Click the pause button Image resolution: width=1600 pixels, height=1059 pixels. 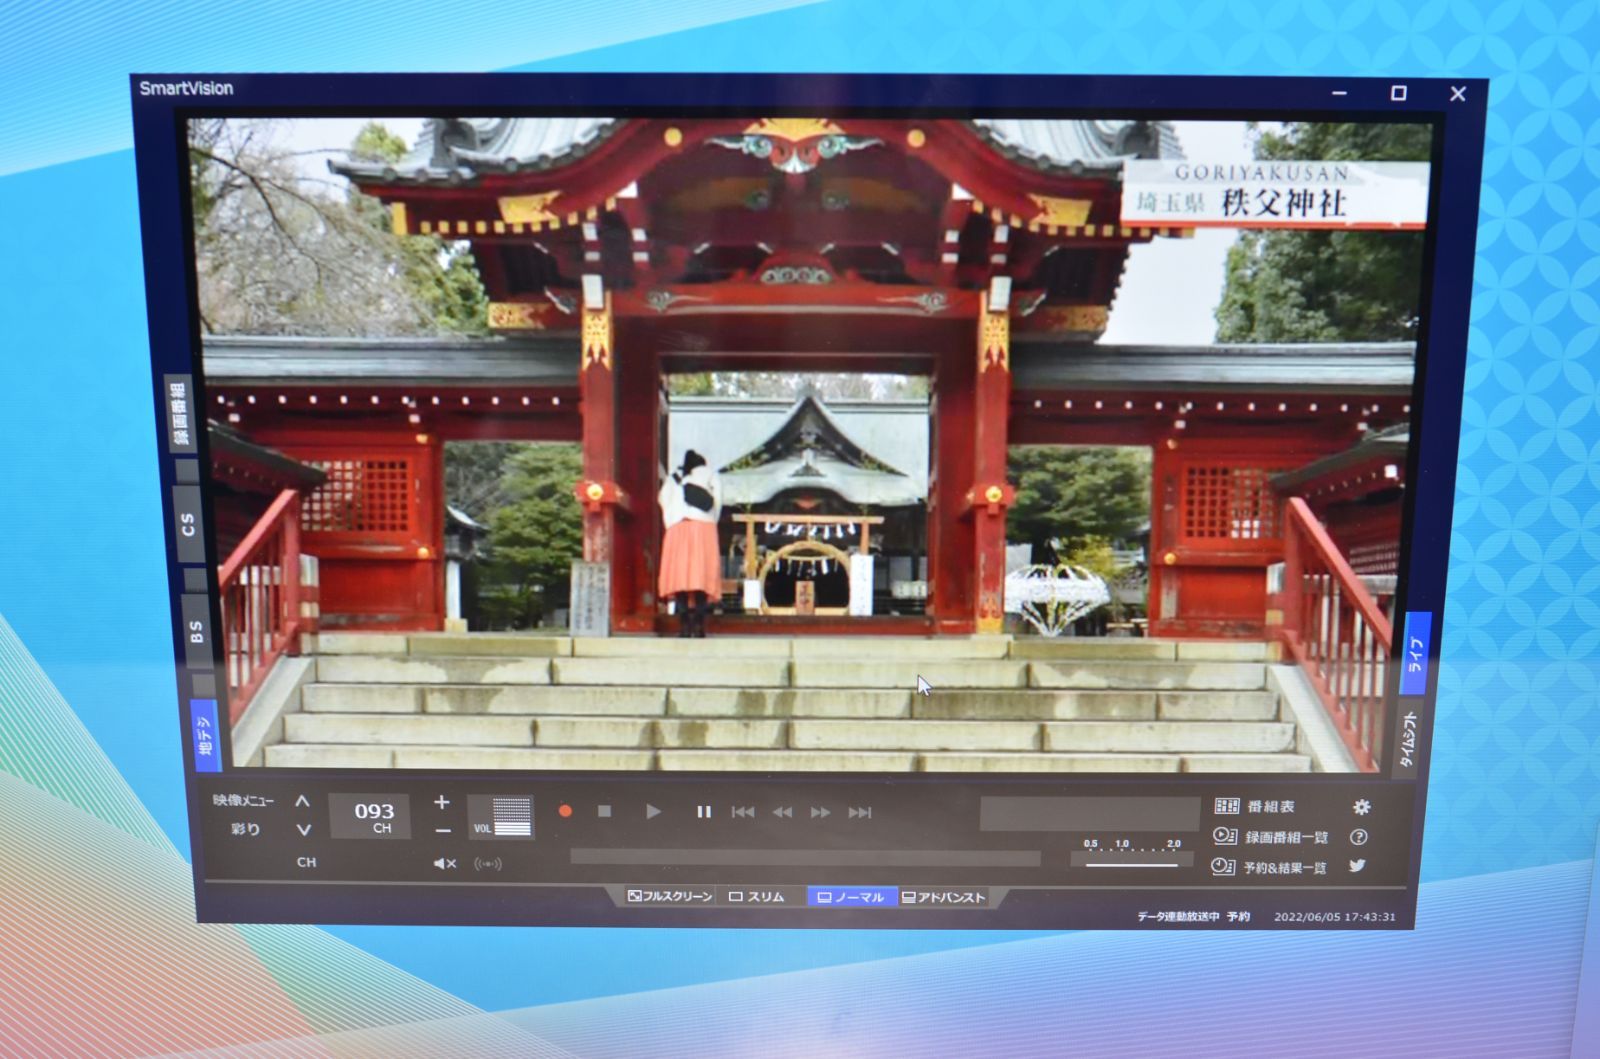703,812
